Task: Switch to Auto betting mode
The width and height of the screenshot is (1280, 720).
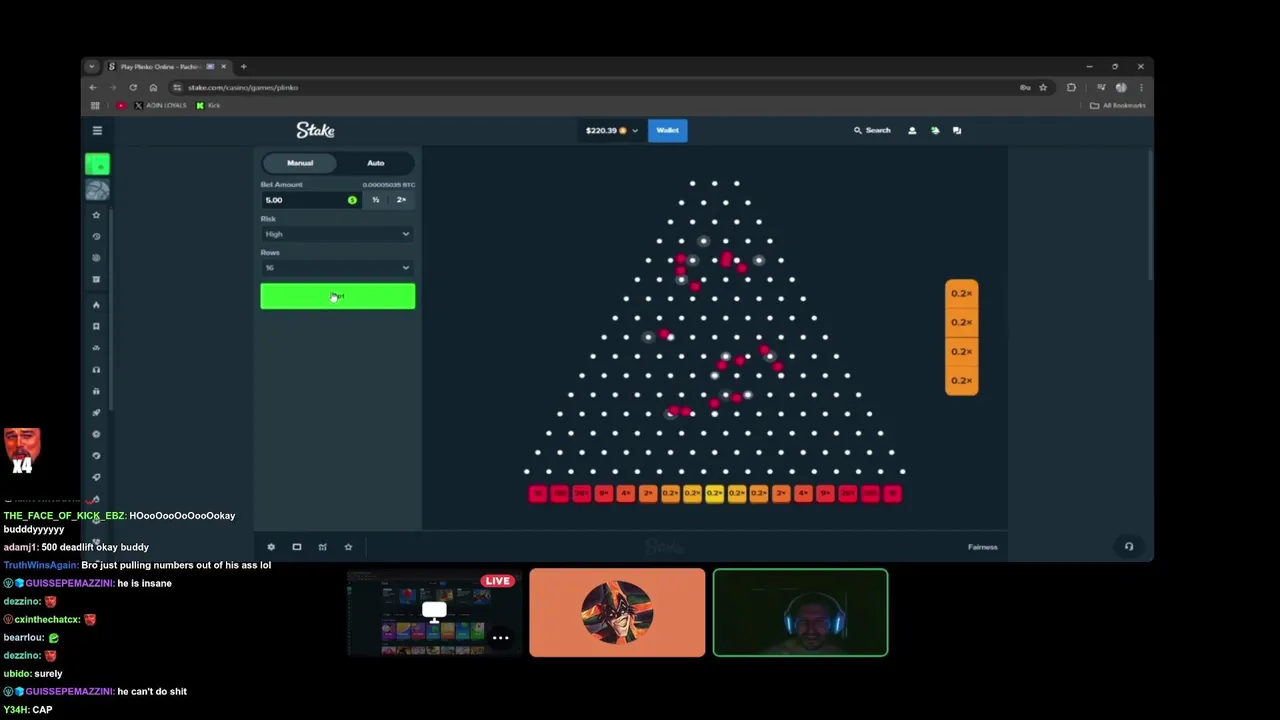Action: pos(375,163)
